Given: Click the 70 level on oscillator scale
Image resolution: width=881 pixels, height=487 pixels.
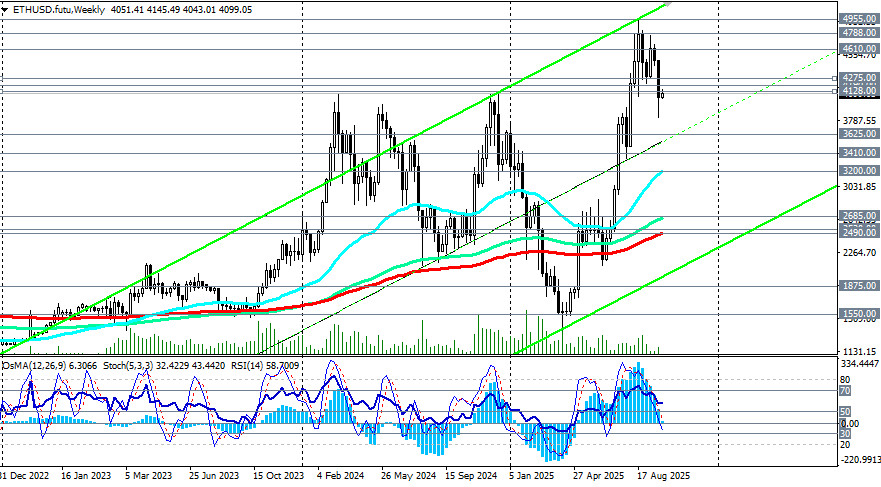Looking at the screenshot, I should coord(844,393).
